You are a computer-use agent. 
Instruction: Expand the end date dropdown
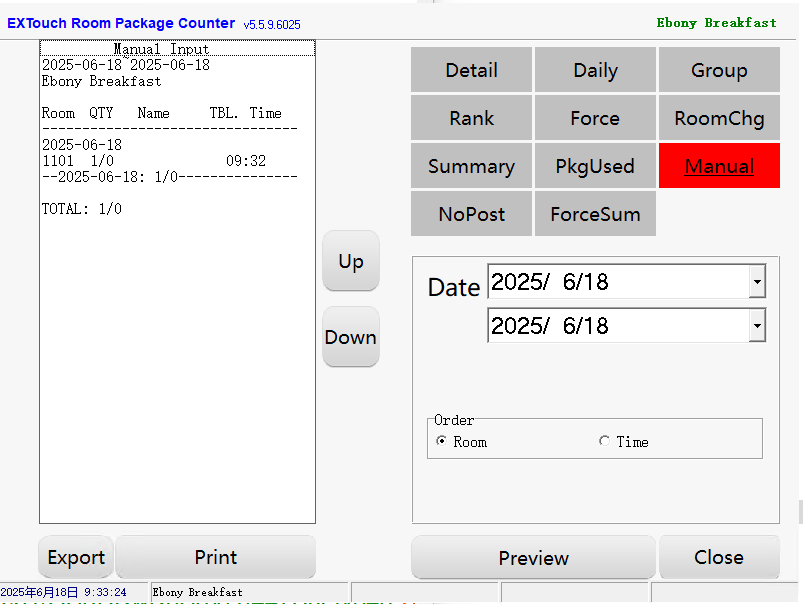pyautogui.click(x=757, y=326)
